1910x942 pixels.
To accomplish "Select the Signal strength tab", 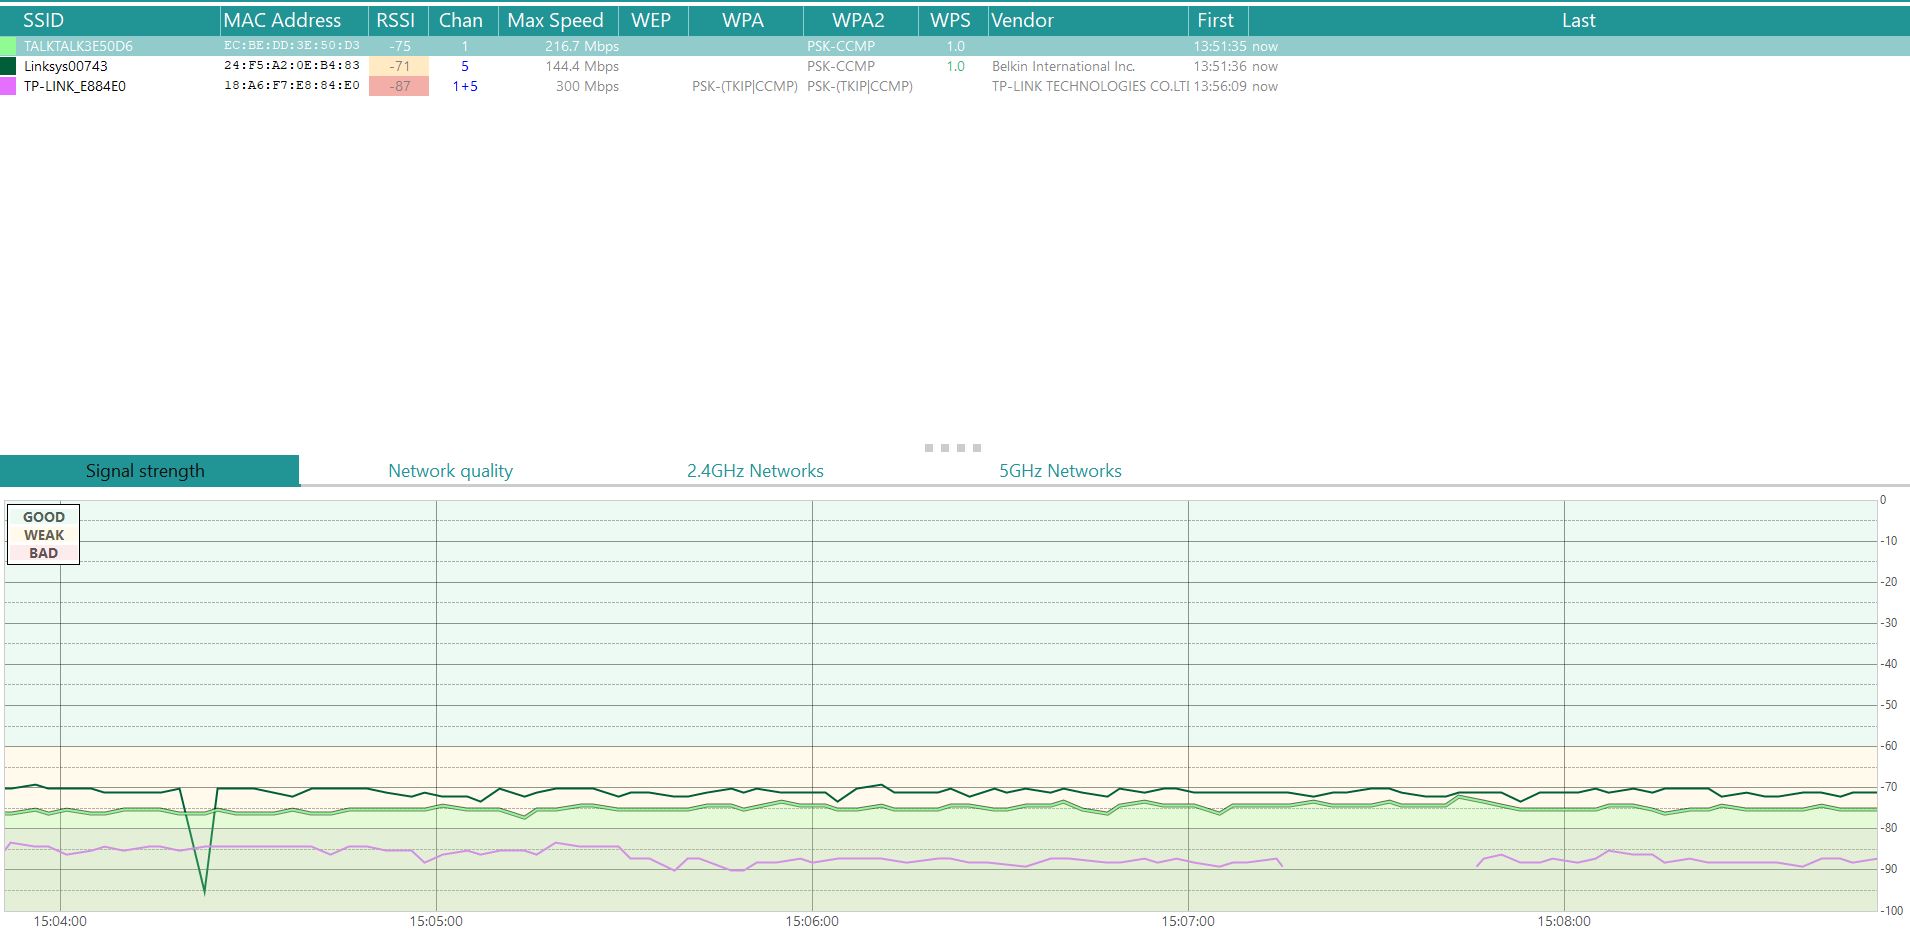I will (146, 471).
